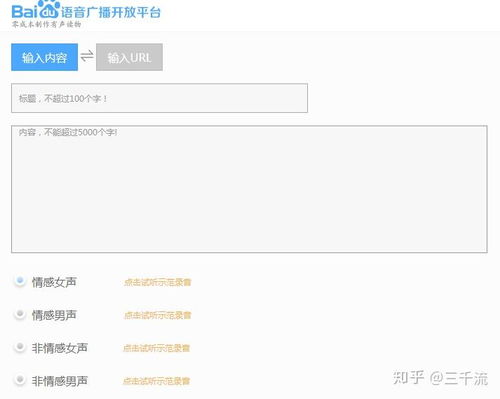Focus the title field limited to 100 characters
Screen dimensions: 500x399
pos(159,98)
